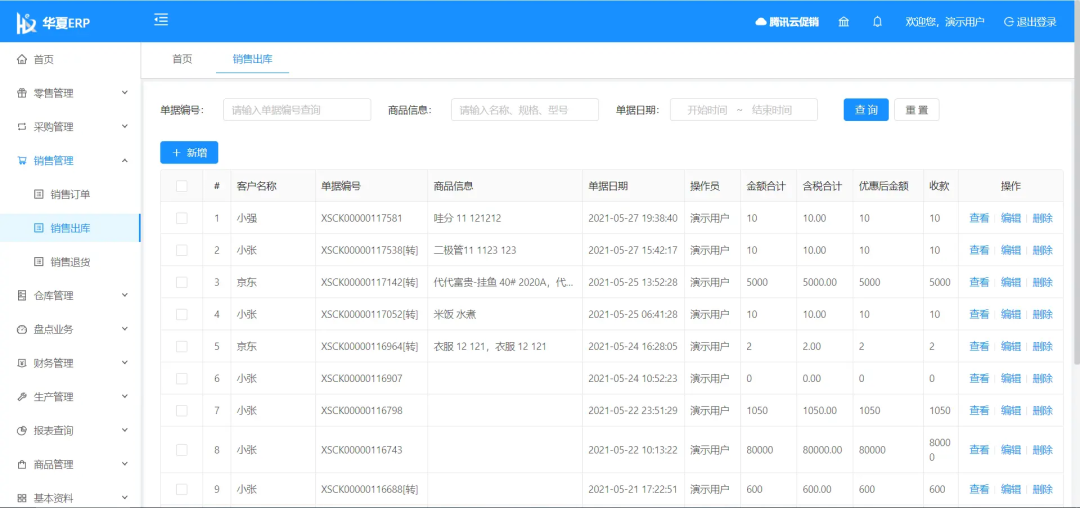Expand the 财务管理 menu chevron
1080x508 pixels.
coord(125,362)
